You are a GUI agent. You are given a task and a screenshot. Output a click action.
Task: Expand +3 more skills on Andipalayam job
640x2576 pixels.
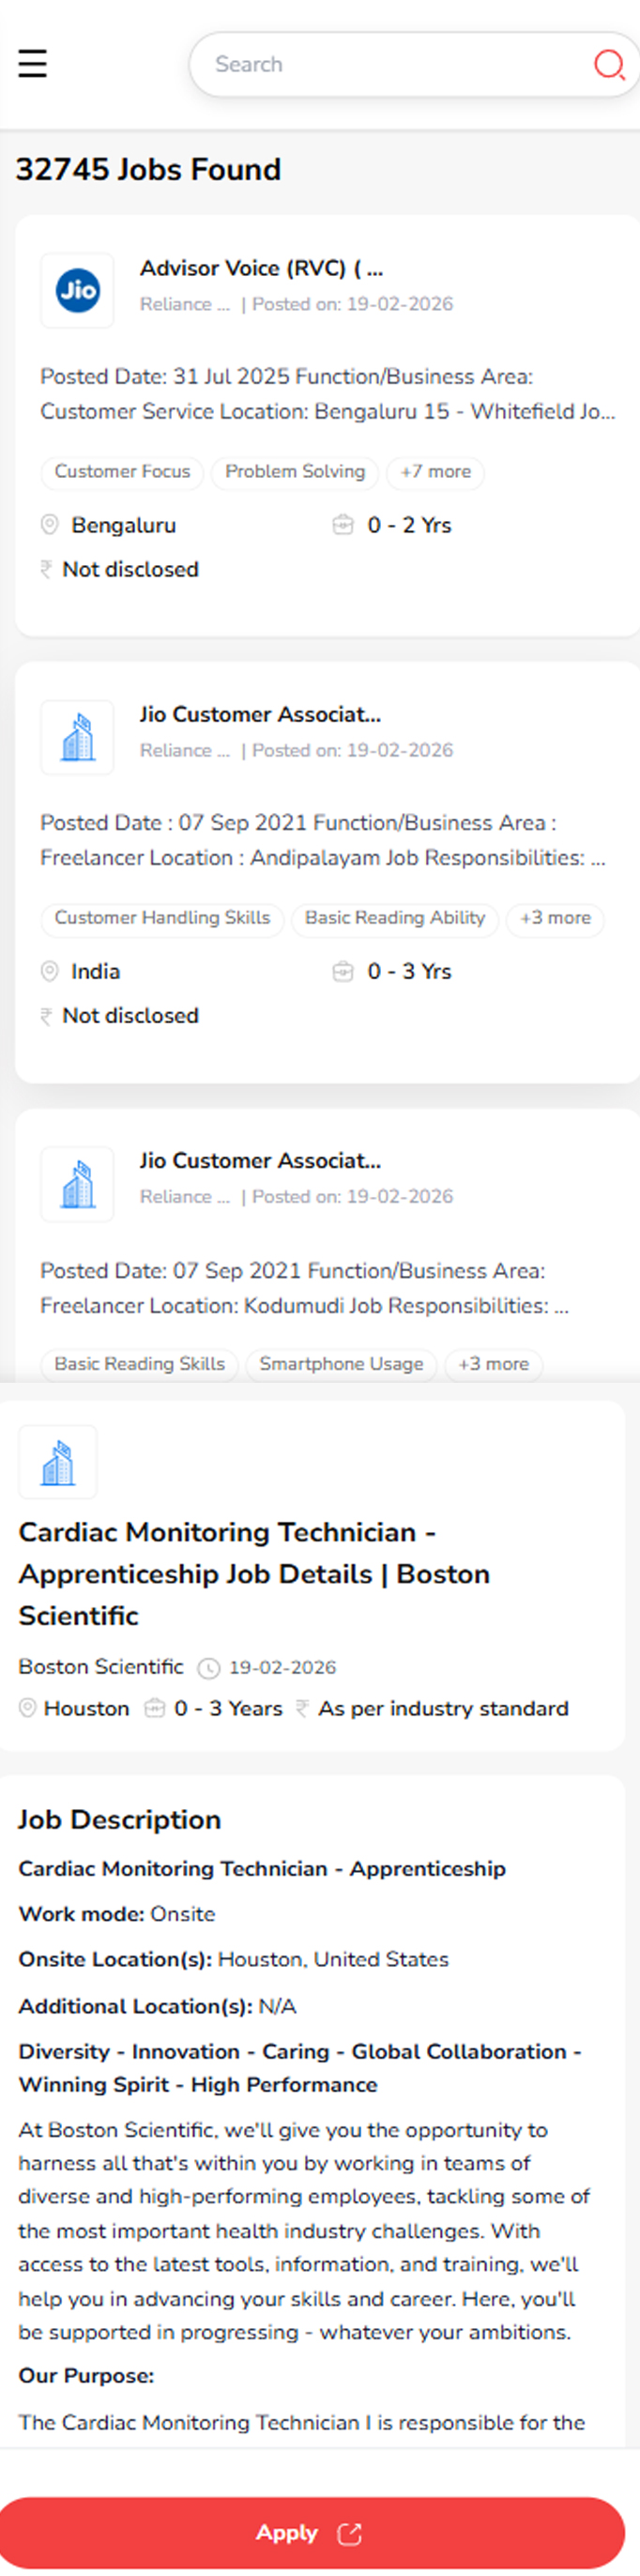click(555, 919)
